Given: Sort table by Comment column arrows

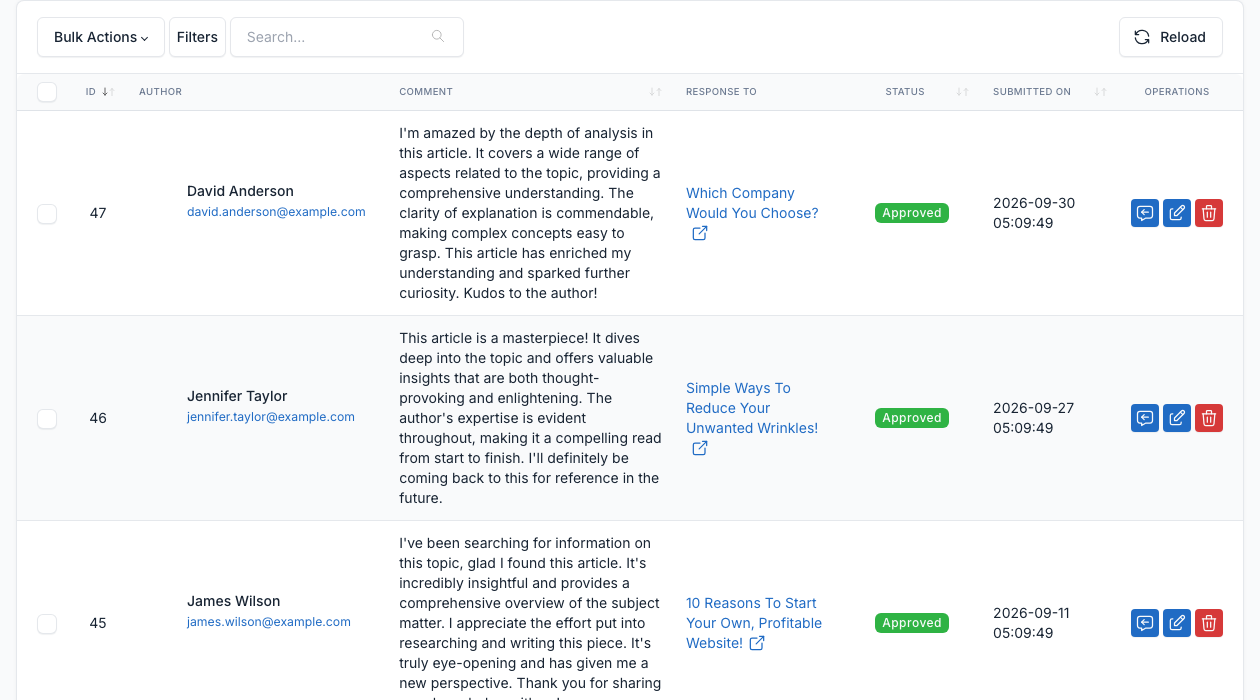Looking at the screenshot, I should (x=655, y=92).
